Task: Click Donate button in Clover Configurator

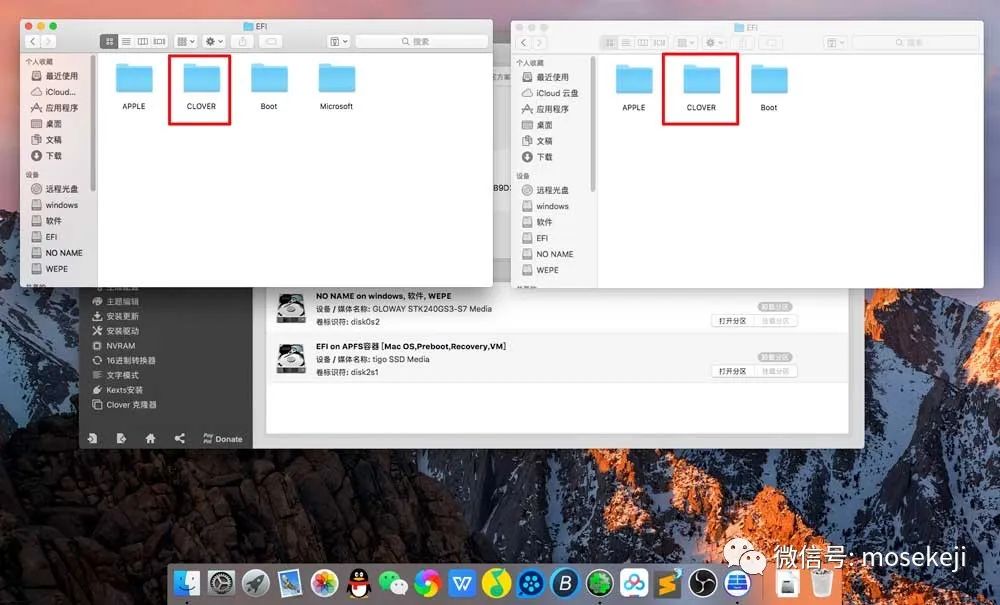Action: 223,439
